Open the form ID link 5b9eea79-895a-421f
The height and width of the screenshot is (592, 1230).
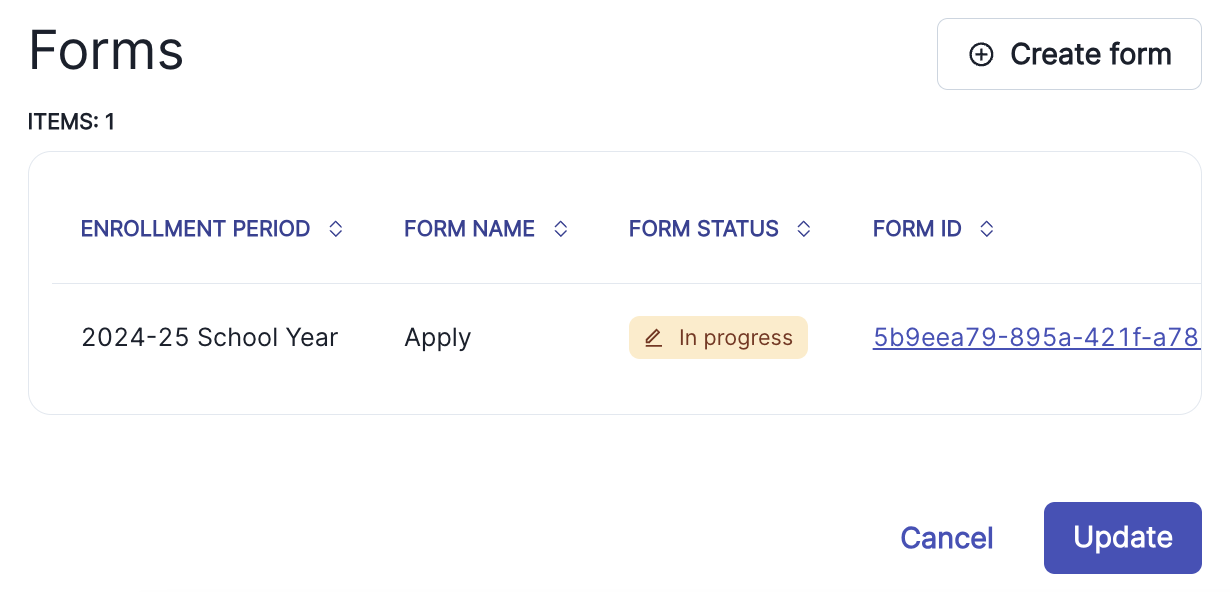tap(1035, 338)
